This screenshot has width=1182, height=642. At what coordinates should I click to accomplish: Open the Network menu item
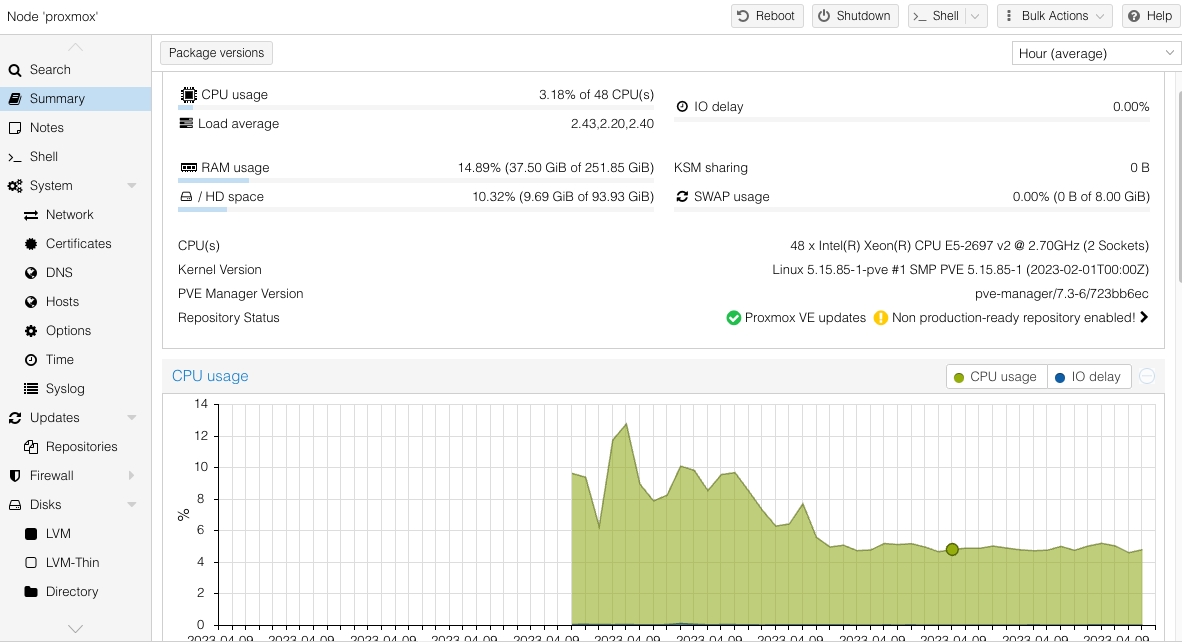[x=75, y=215]
